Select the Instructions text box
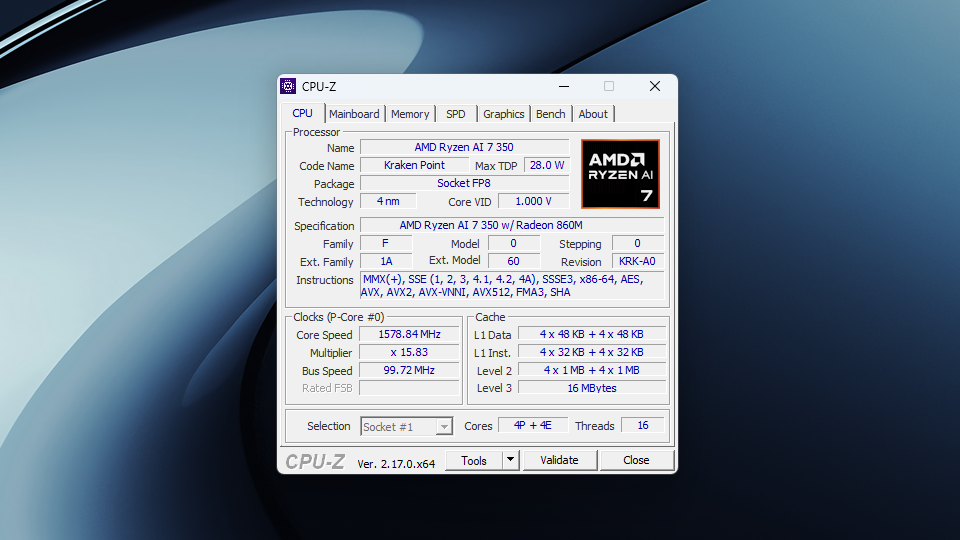Viewport: 960px width, 540px height. [x=512, y=286]
